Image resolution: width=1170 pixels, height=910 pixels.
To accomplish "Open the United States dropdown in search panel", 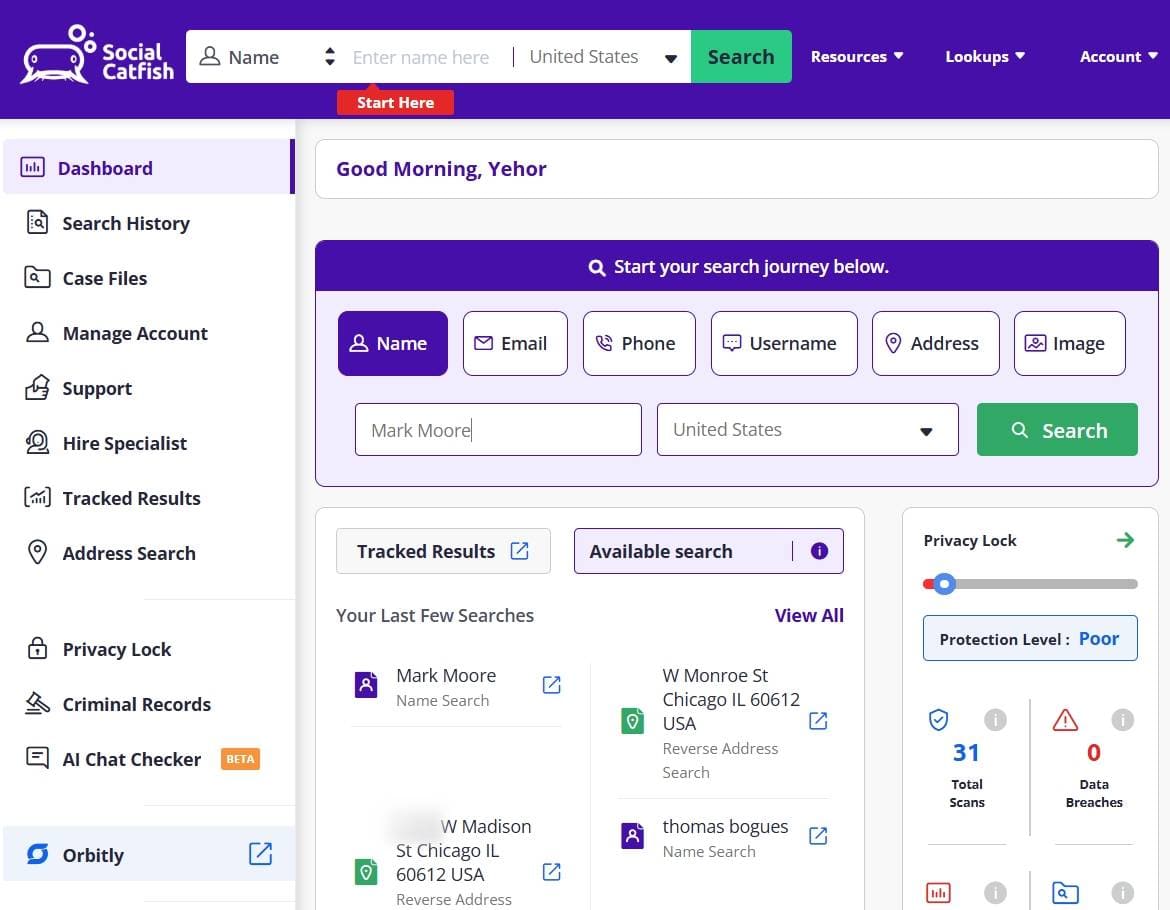I will click(x=807, y=430).
